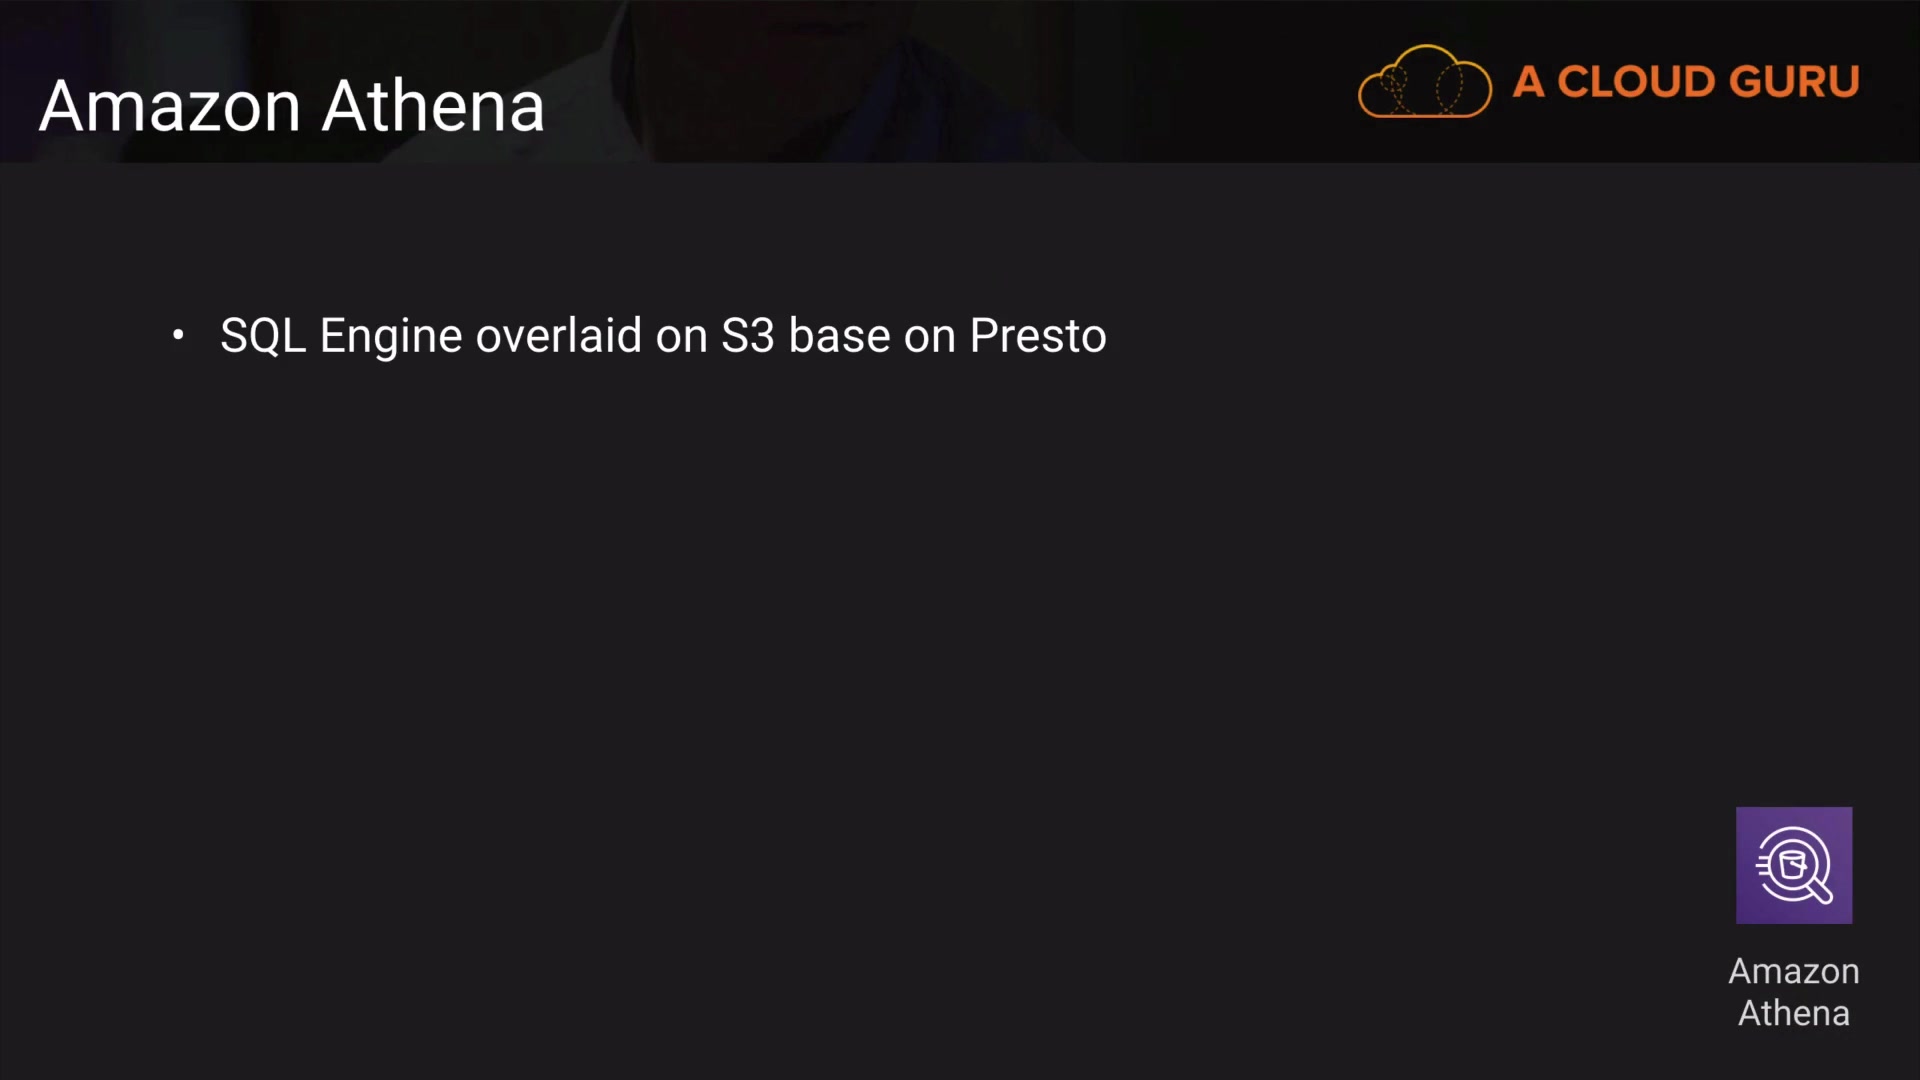
Task: Click the purple Amazon Athena service icon
Action: (x=1793, y=865)
